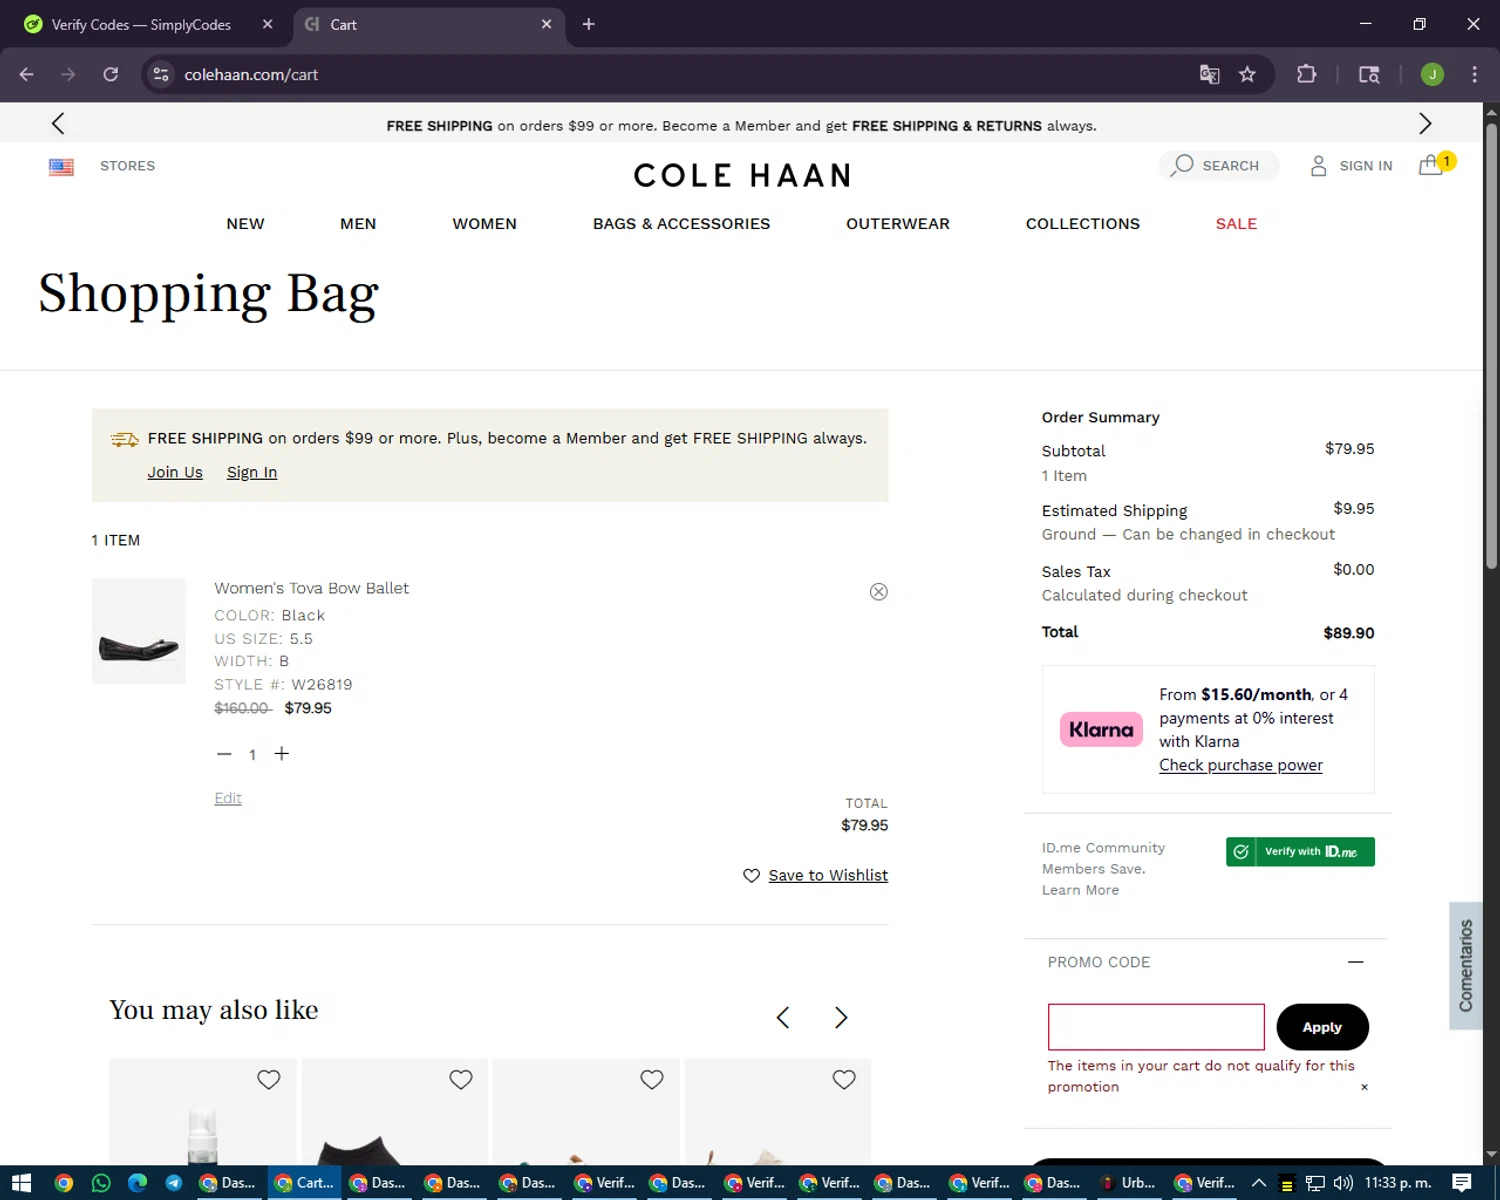Edit the Tova Bow Ballet item
The width and height of the screenshot is (1500, 1200).
(x=228, y=798)
